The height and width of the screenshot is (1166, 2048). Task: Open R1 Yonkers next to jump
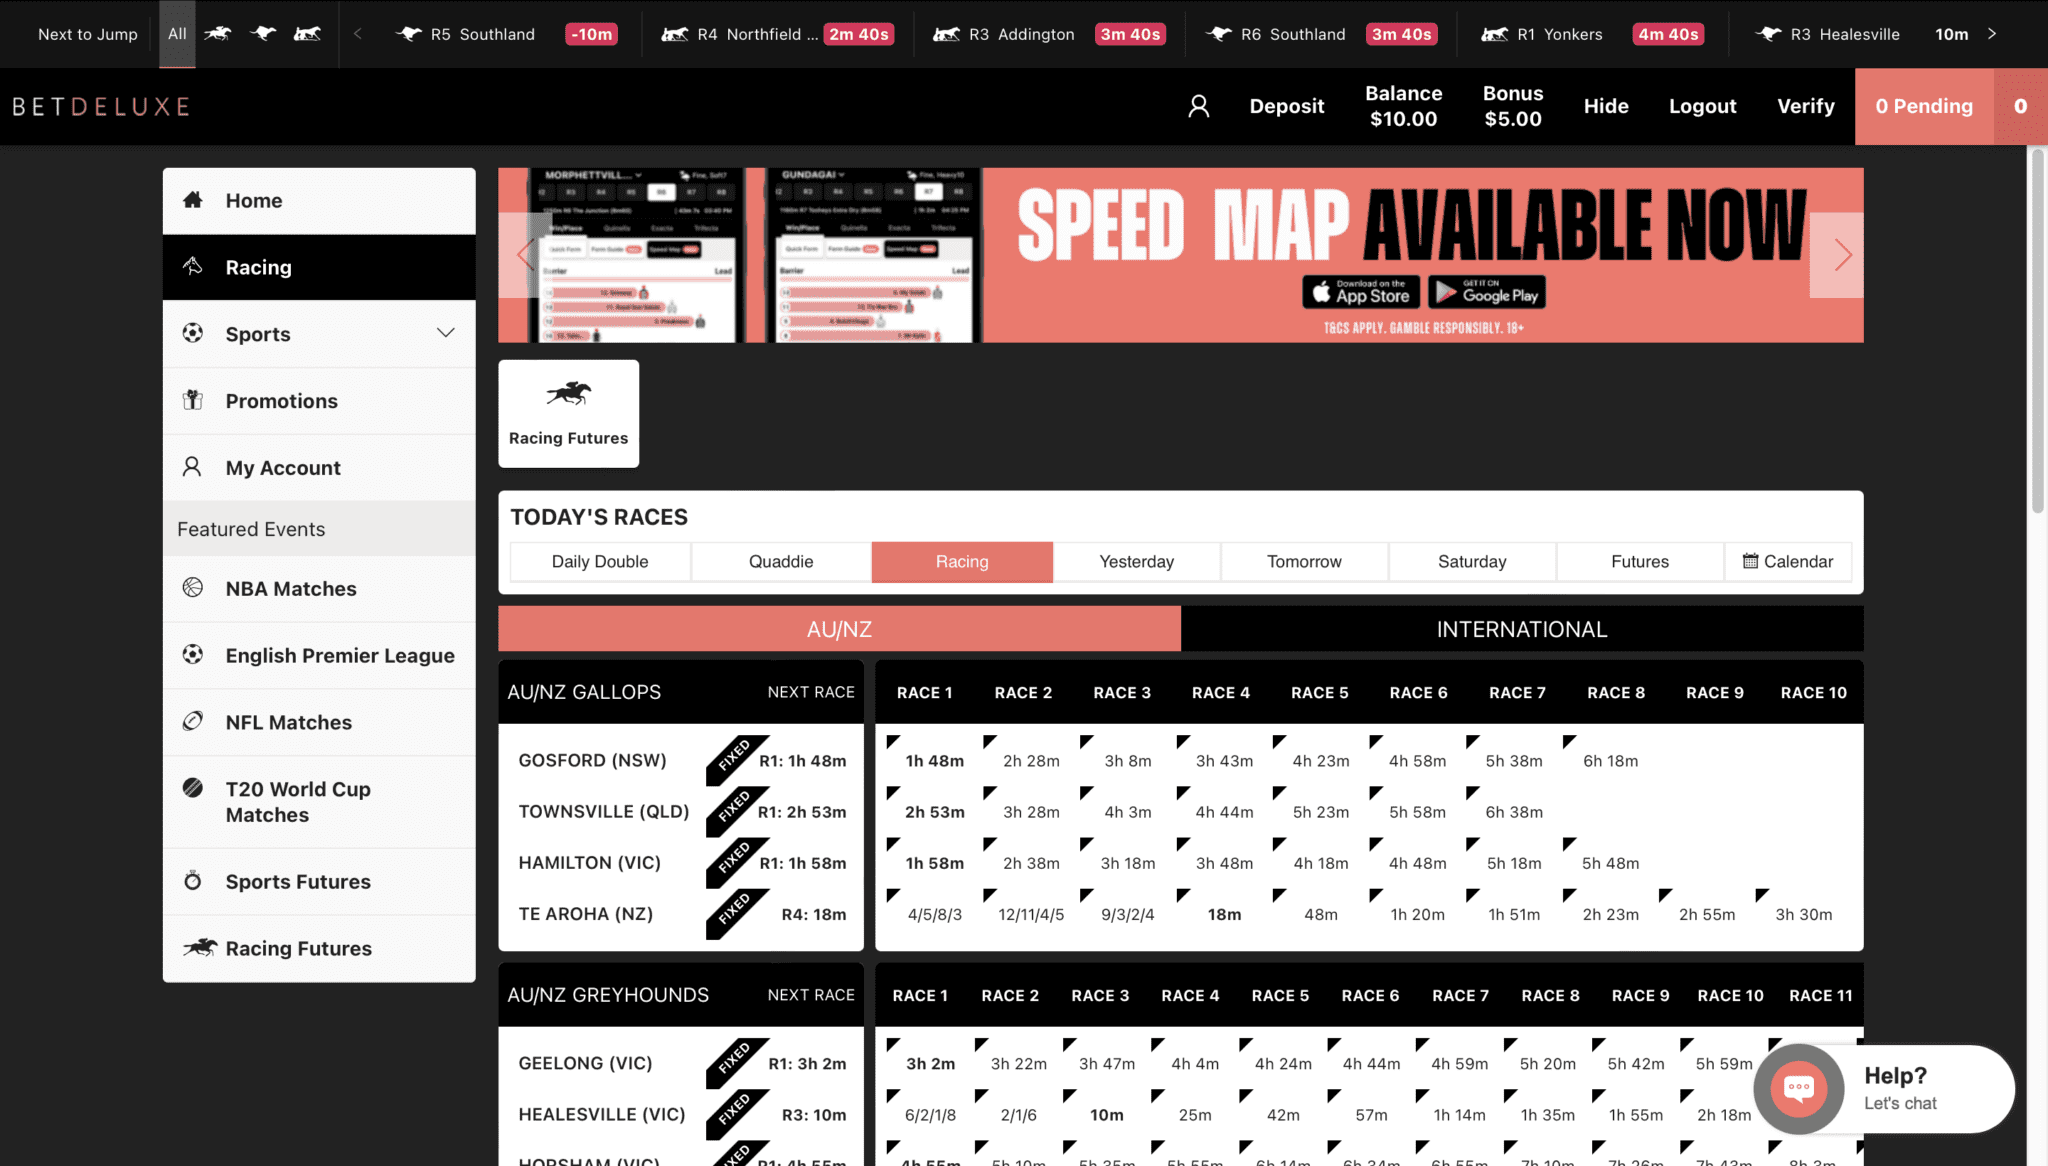point(1592,34)
